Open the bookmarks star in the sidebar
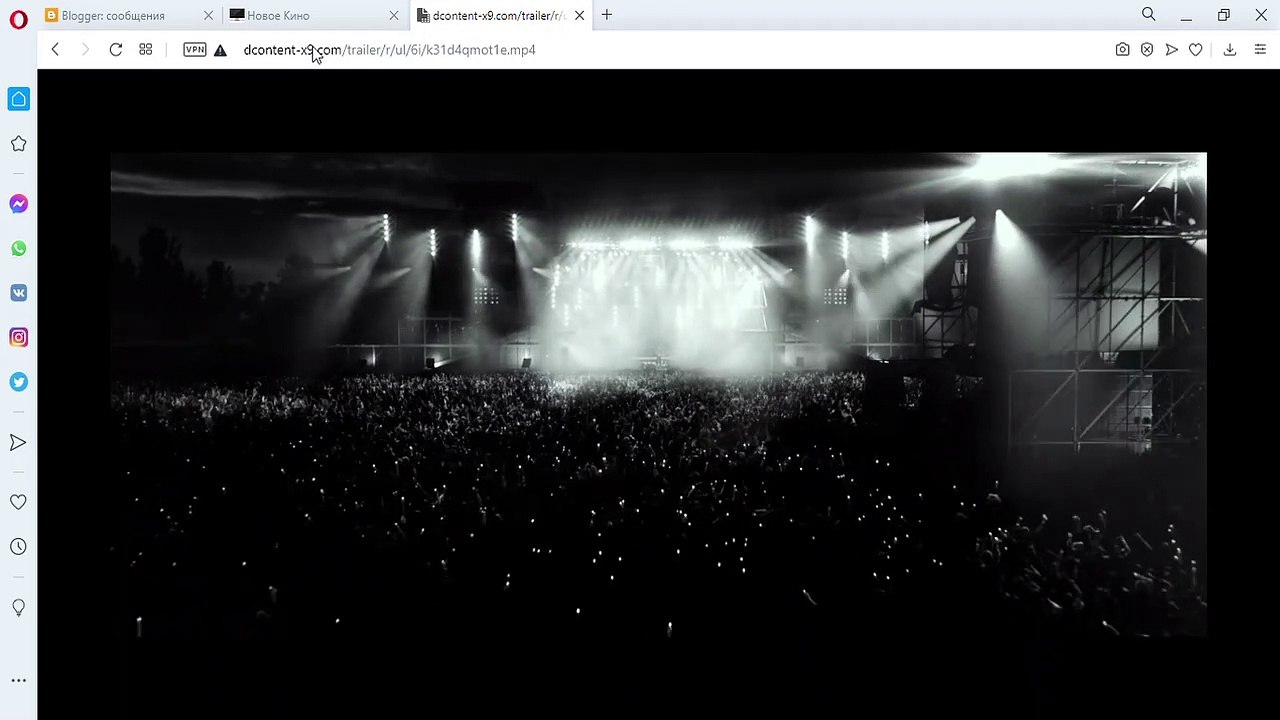 (19, 144)
